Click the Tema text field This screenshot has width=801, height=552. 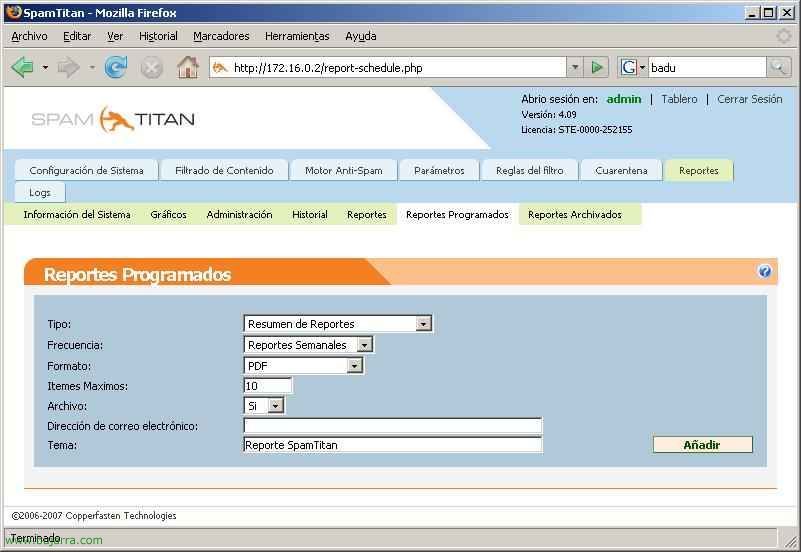(x=393, y=445)
